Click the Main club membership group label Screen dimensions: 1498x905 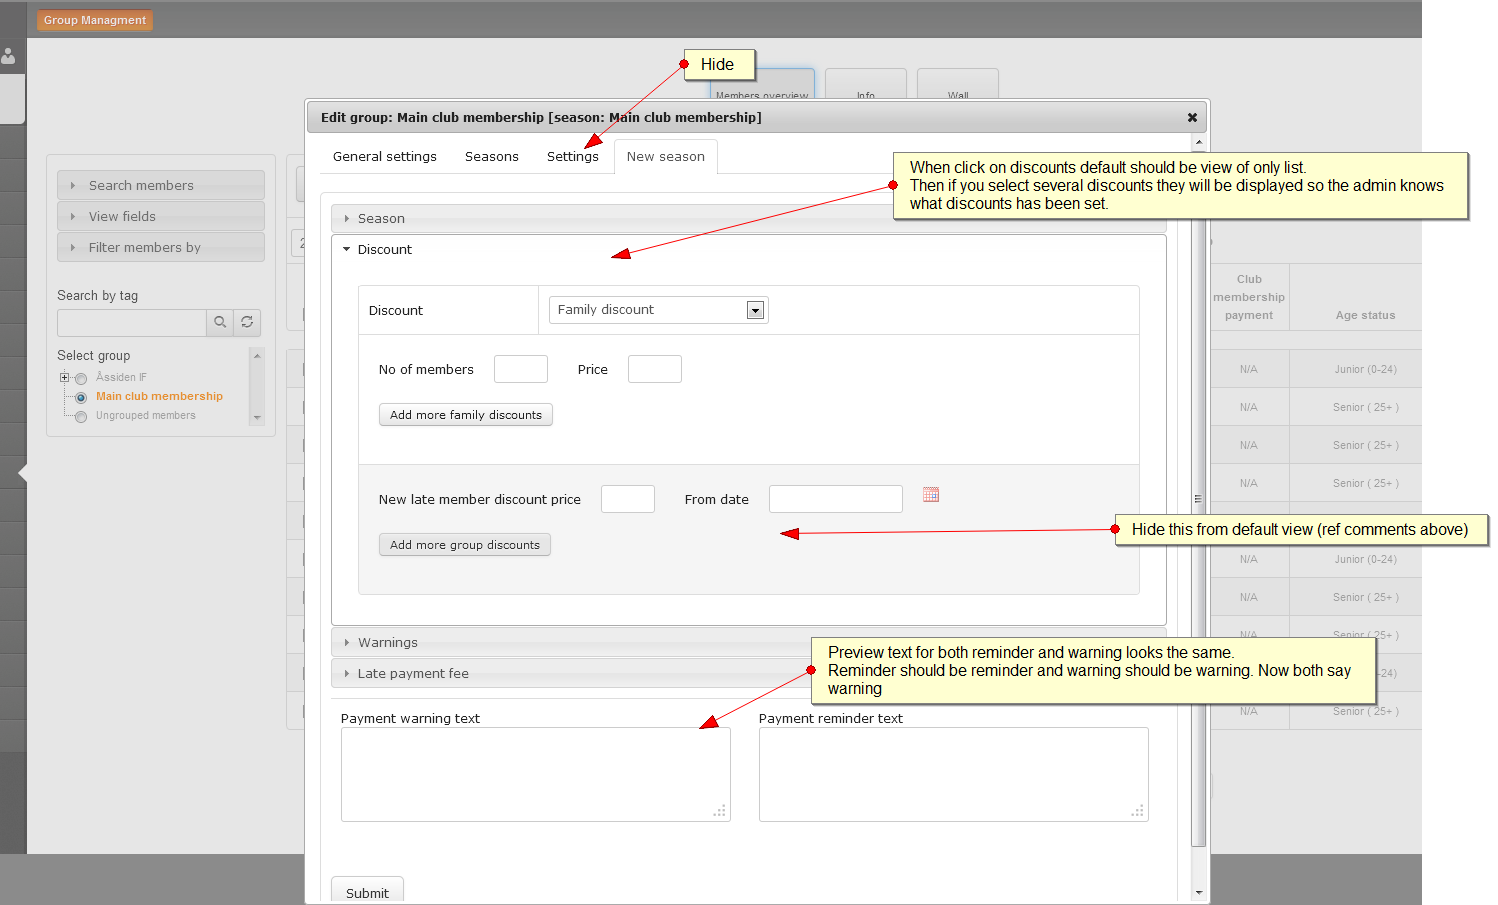pyautogui.click(x=159, y=396)
